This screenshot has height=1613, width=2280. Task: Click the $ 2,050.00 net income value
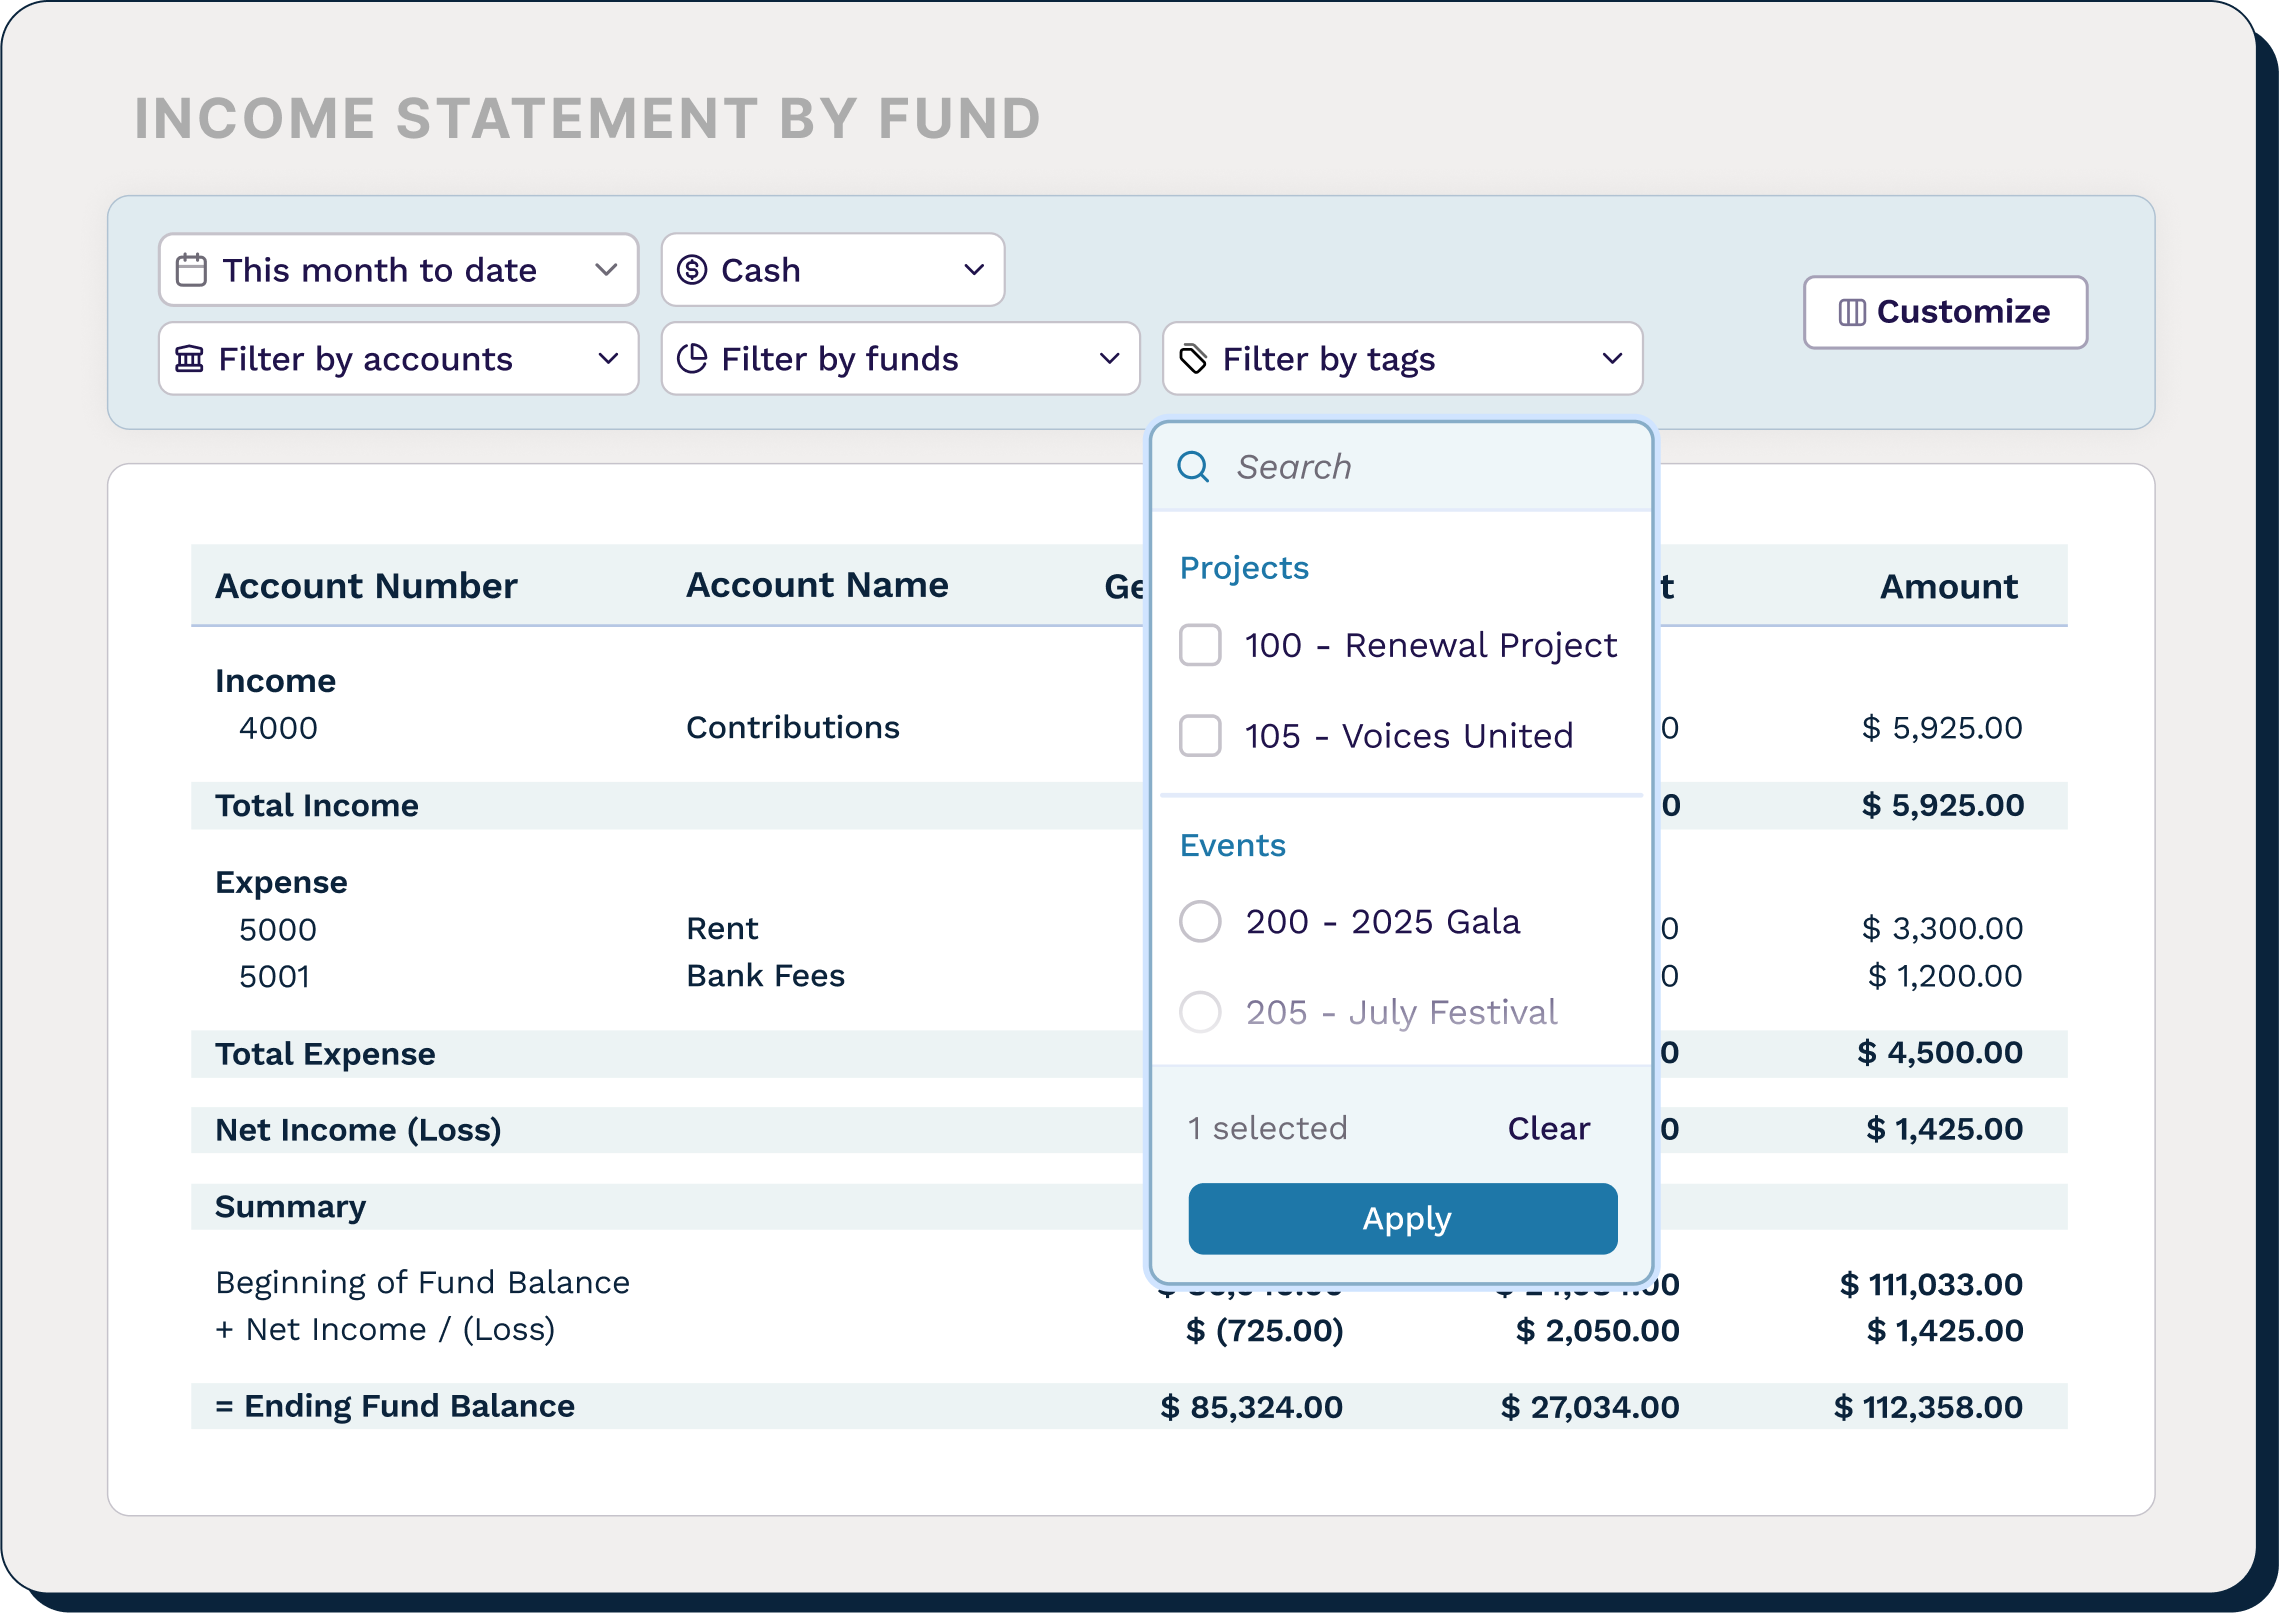point(1597,1330)
